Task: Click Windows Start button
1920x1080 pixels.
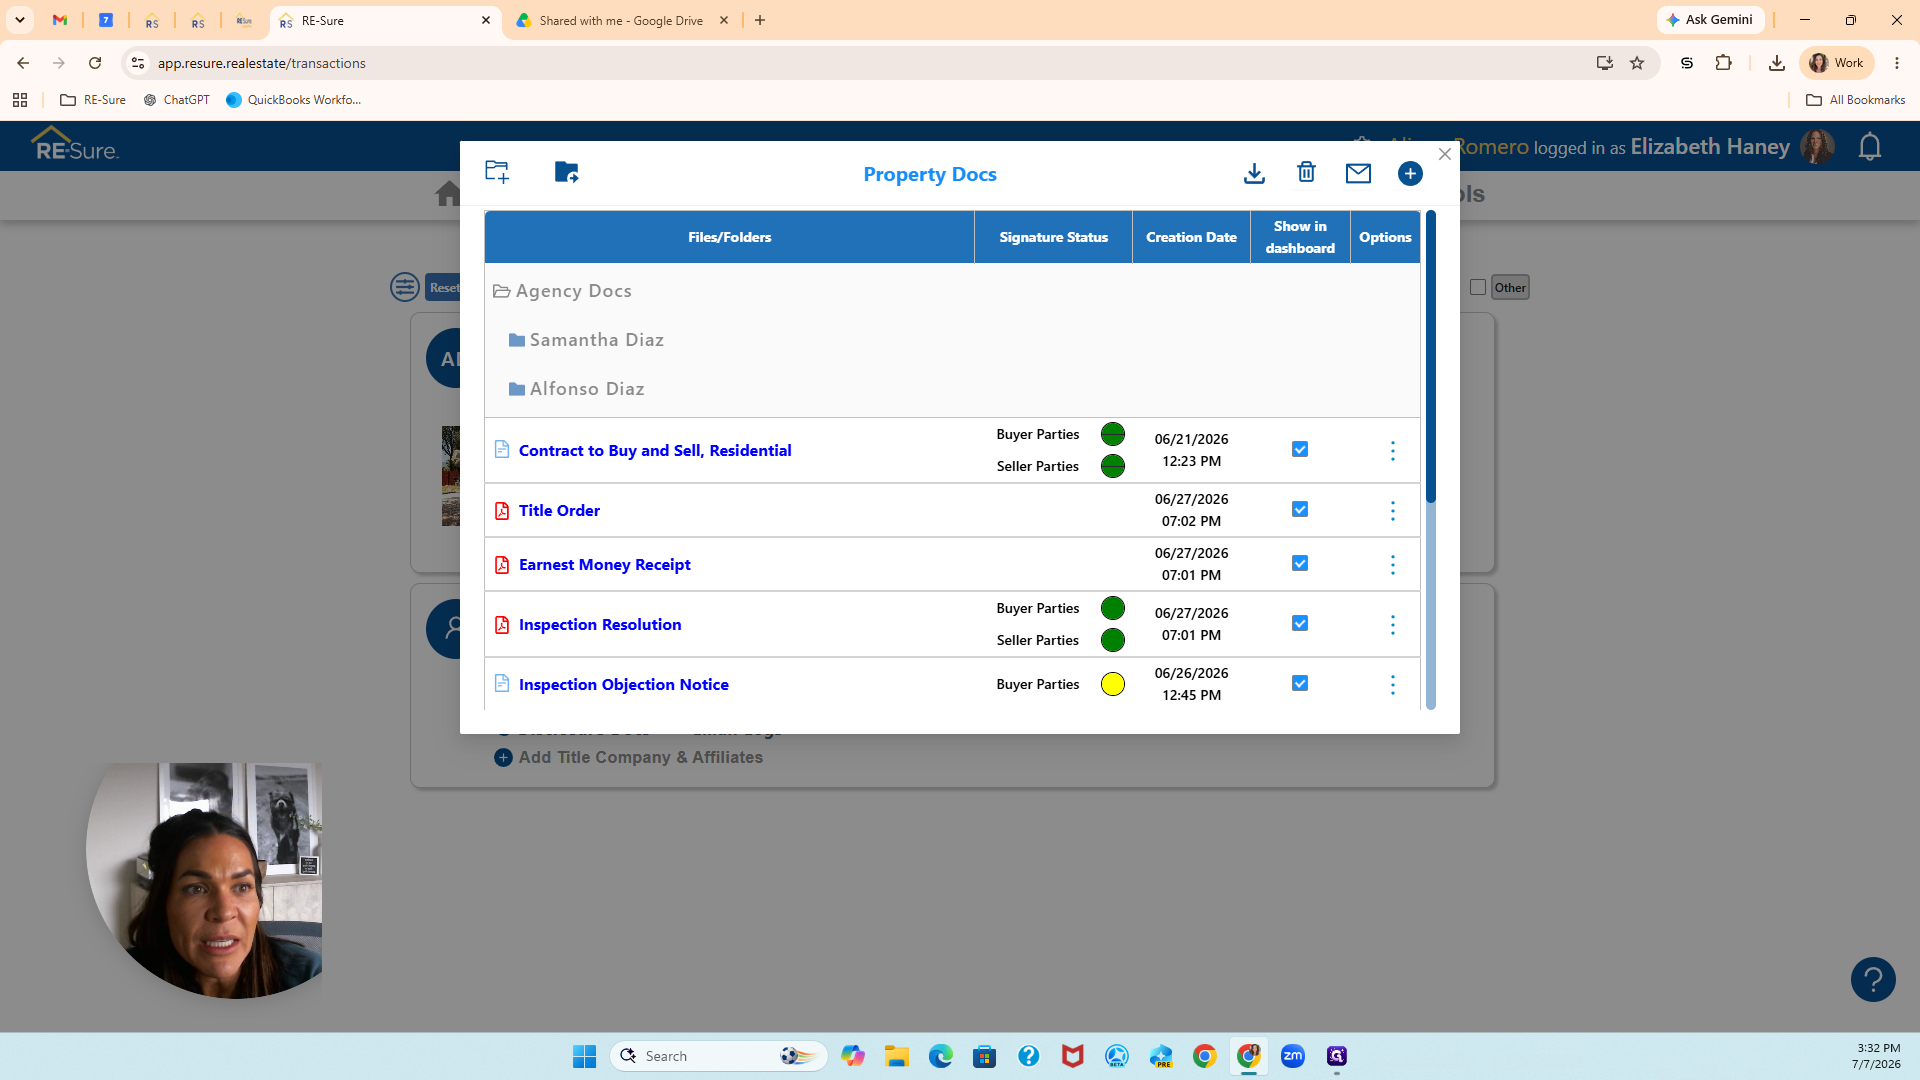Action: coord(585,1056)
